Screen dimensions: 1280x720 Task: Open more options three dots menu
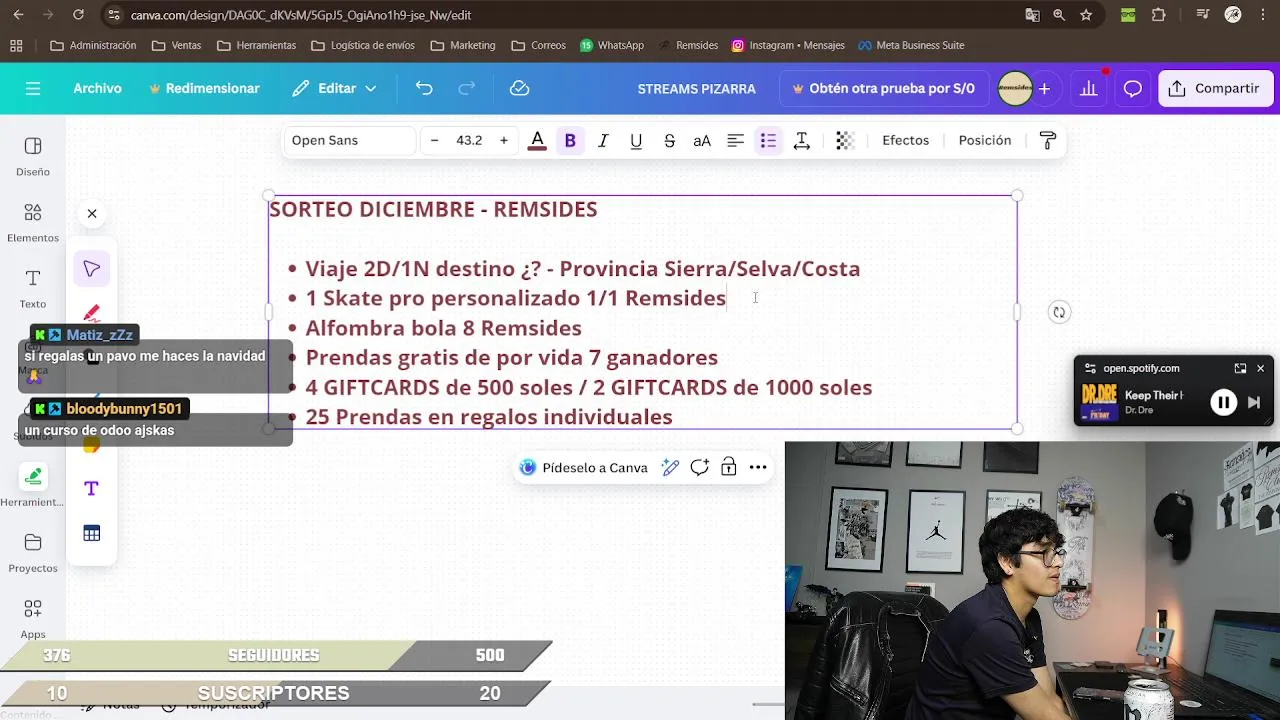pos(758,467)
